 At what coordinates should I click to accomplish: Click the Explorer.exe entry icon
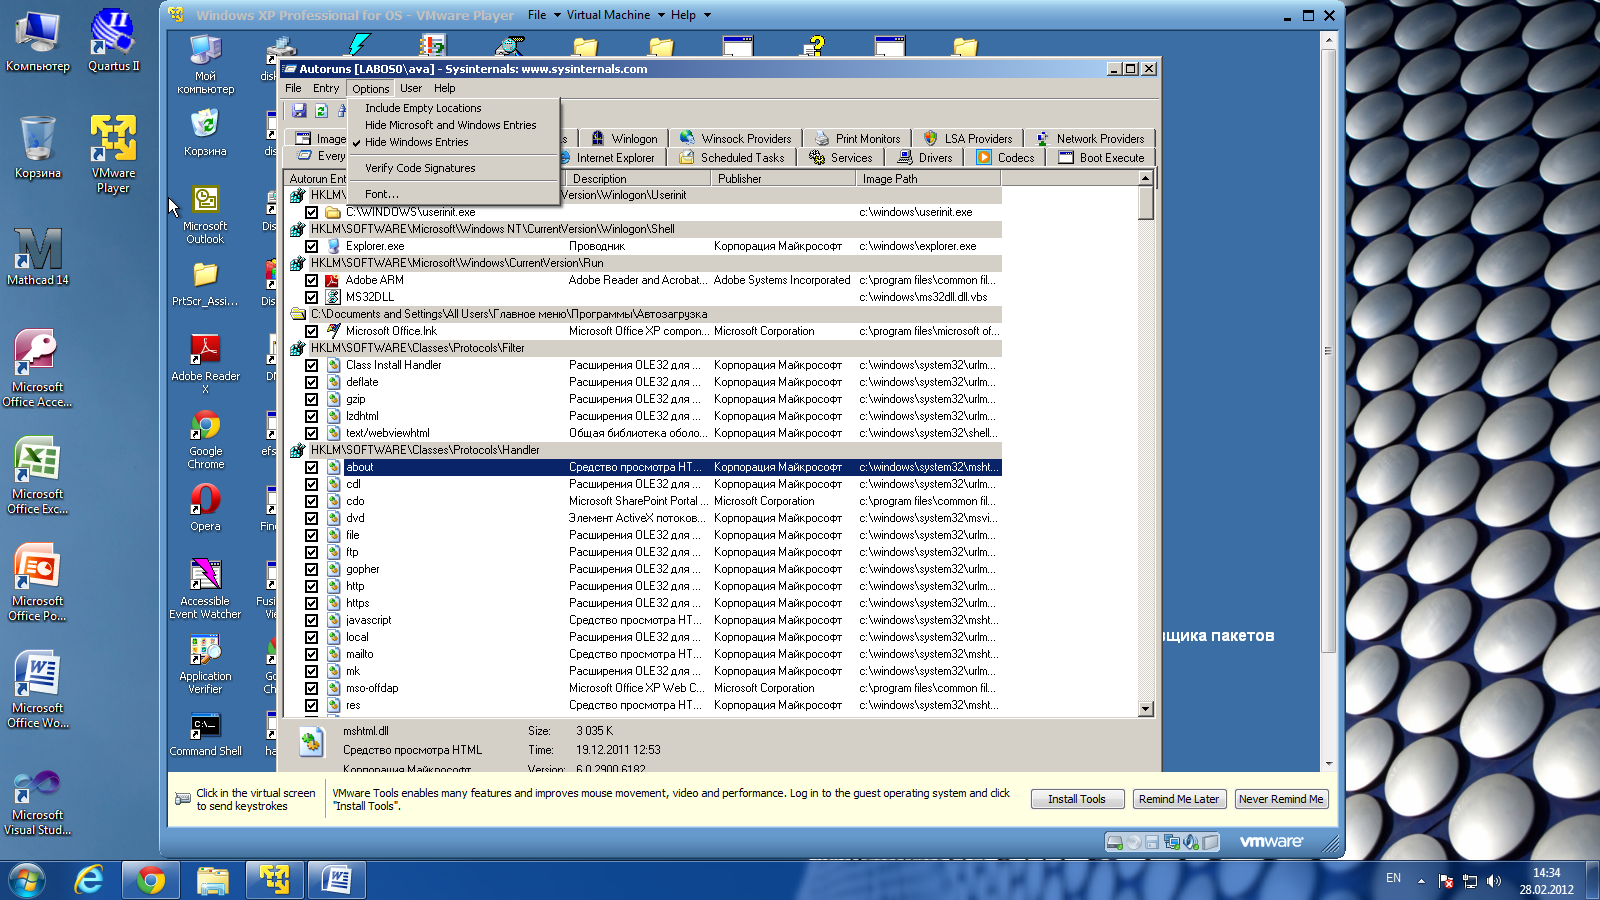coord(333,247)
